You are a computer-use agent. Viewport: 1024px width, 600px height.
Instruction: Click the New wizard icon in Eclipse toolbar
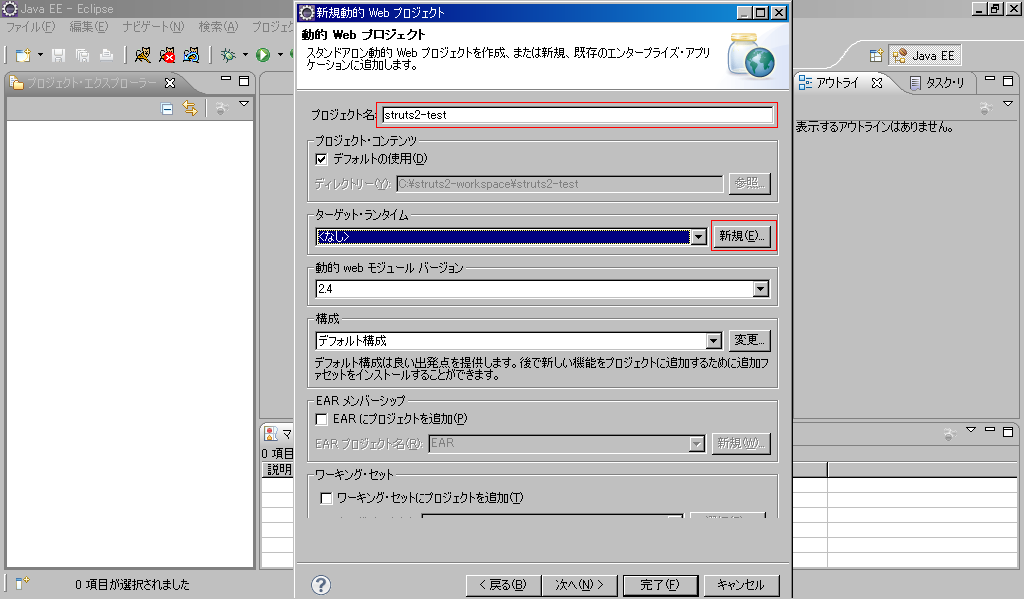click(23, 55)
